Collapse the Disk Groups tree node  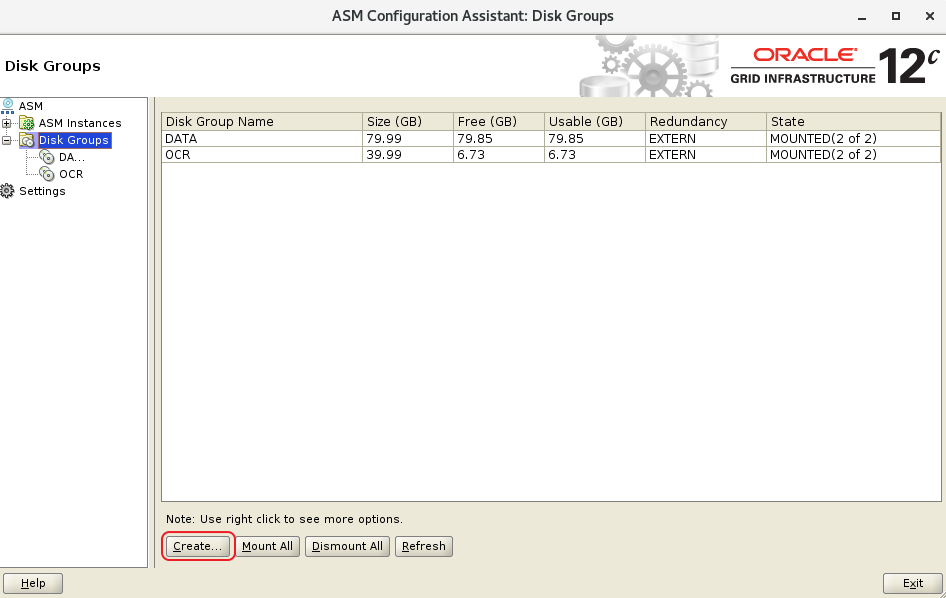tap(8, 140)
